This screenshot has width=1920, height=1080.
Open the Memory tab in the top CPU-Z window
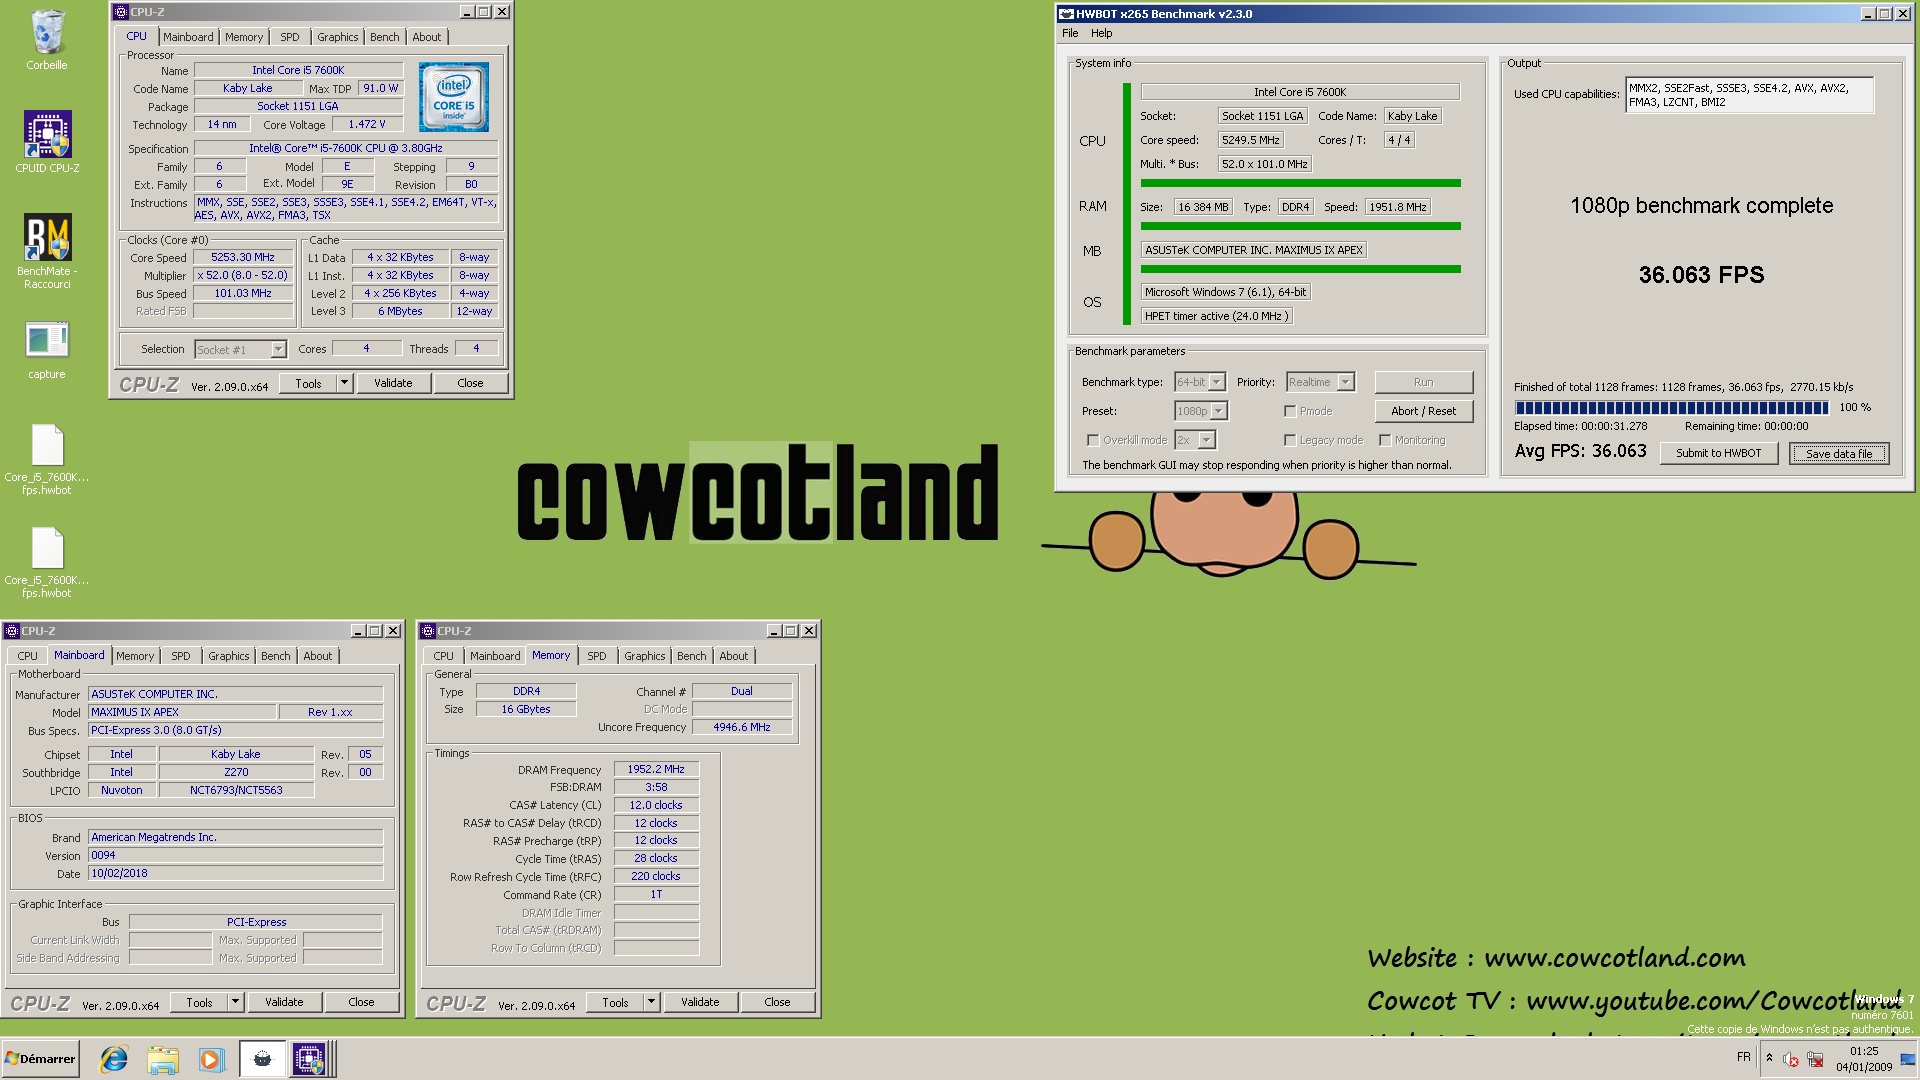coord(243,37)
